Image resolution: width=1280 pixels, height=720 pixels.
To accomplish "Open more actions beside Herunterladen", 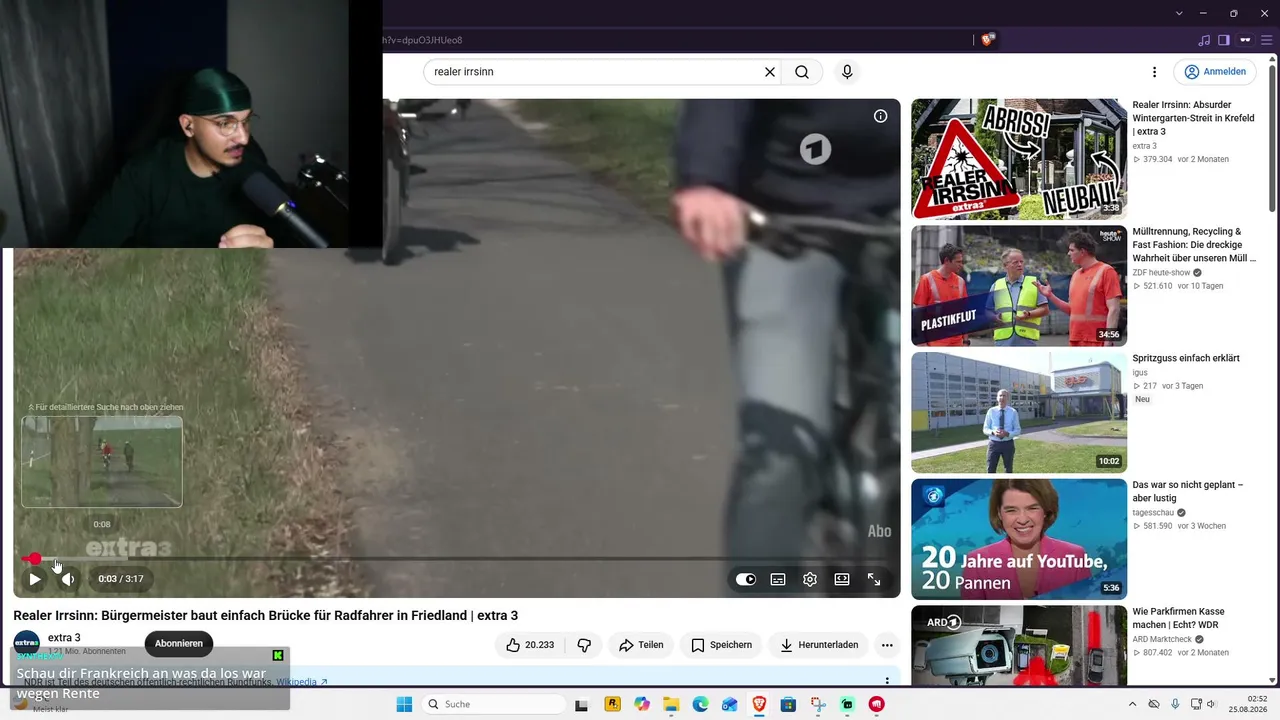I will click(x=886, y=645).
